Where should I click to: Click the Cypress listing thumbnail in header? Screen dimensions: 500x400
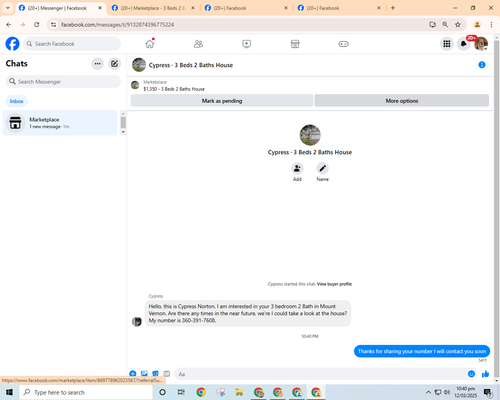pyautogui.click(x=139, y=65)
